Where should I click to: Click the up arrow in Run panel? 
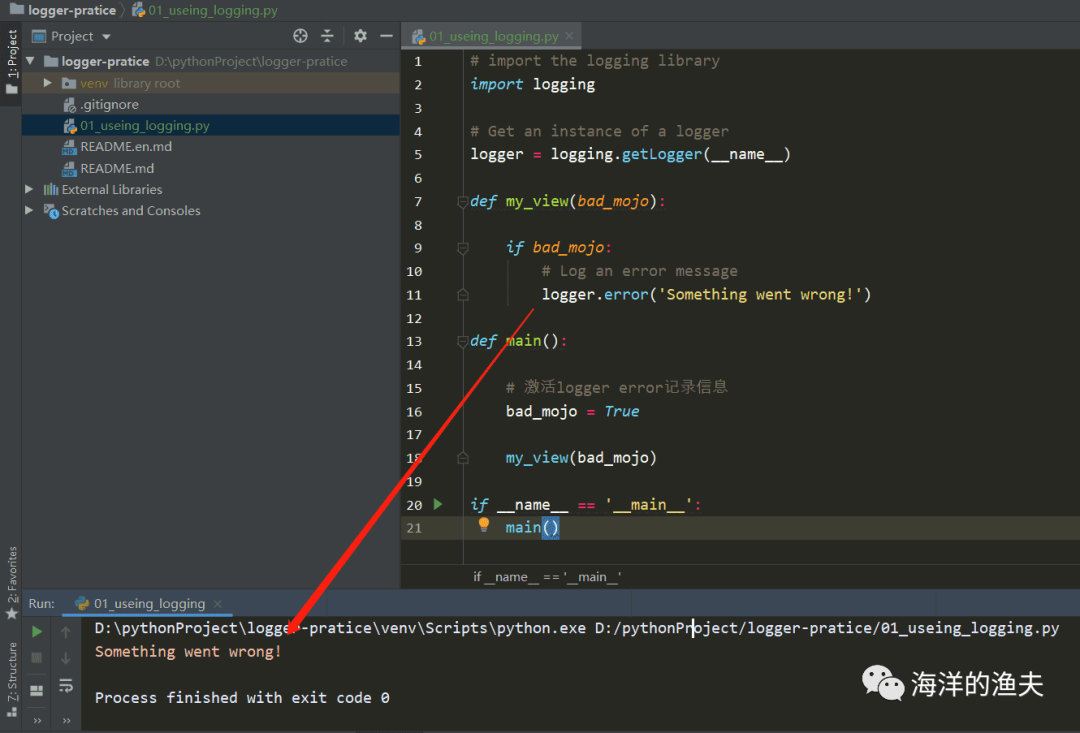coord(65,632)
